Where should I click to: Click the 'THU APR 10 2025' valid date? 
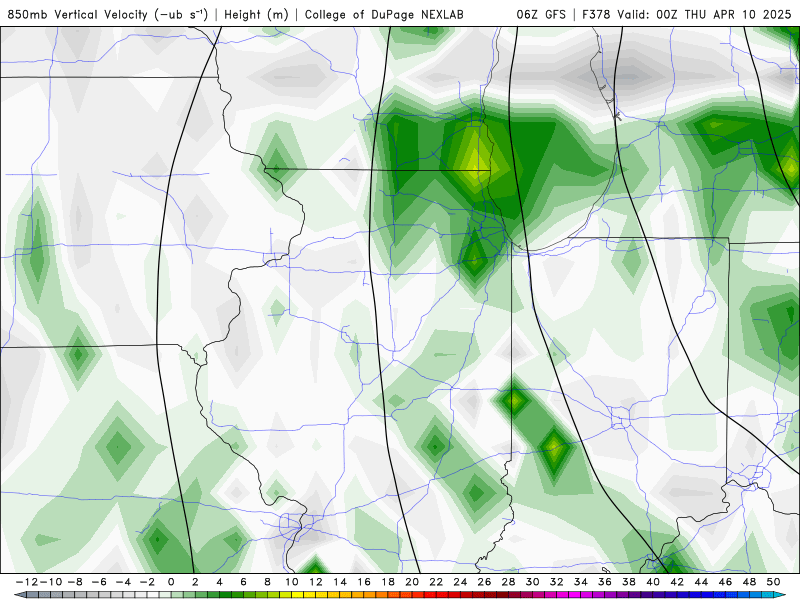click(738, 14)
